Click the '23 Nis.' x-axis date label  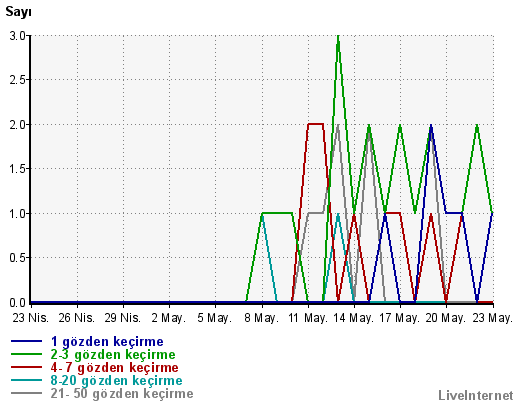tap(31, 318)
